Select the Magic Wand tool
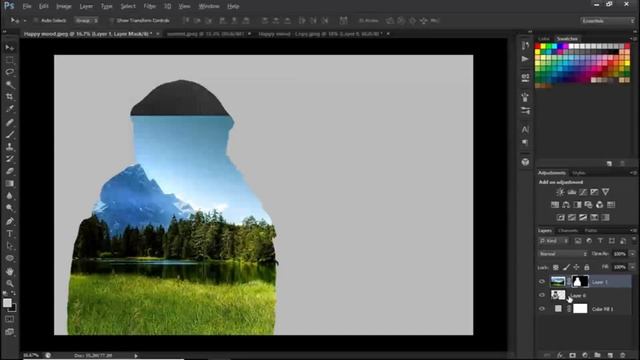 10,84
